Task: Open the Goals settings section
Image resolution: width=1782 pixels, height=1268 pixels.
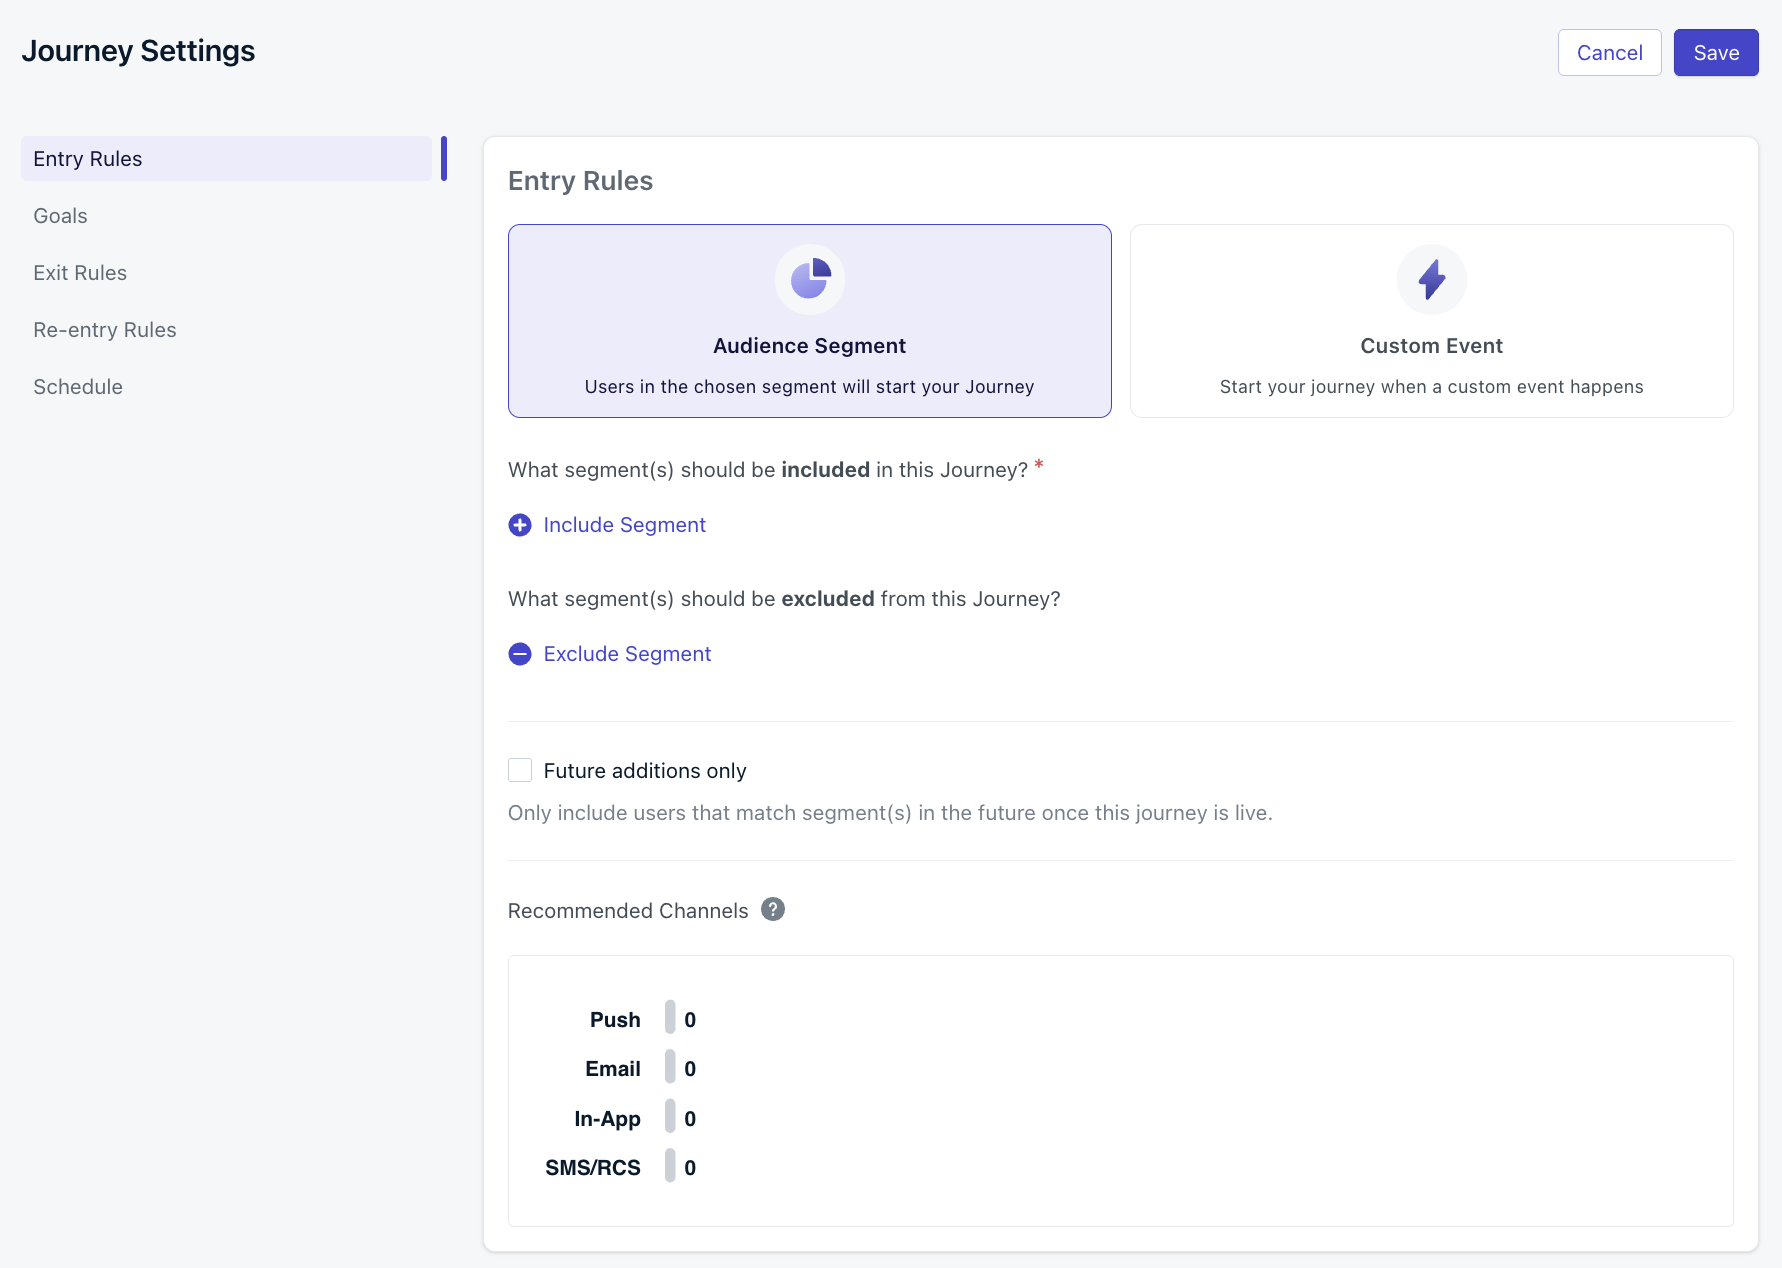Action: pos(60,215)
